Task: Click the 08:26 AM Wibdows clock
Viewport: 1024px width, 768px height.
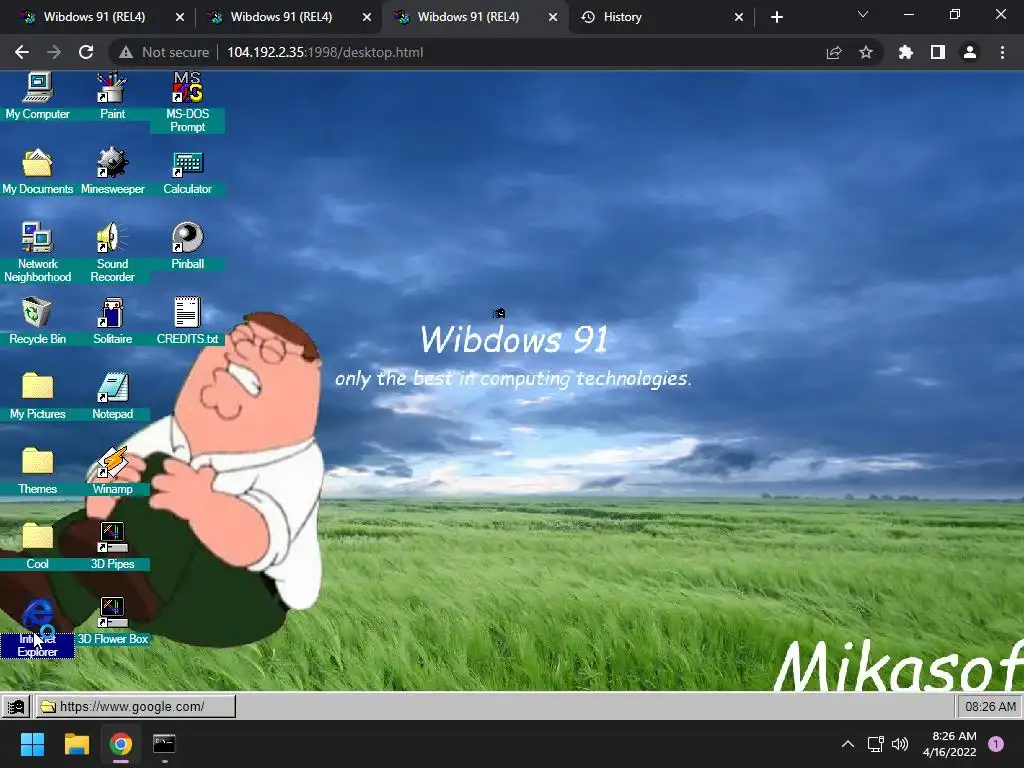Action: click(990, 707)
